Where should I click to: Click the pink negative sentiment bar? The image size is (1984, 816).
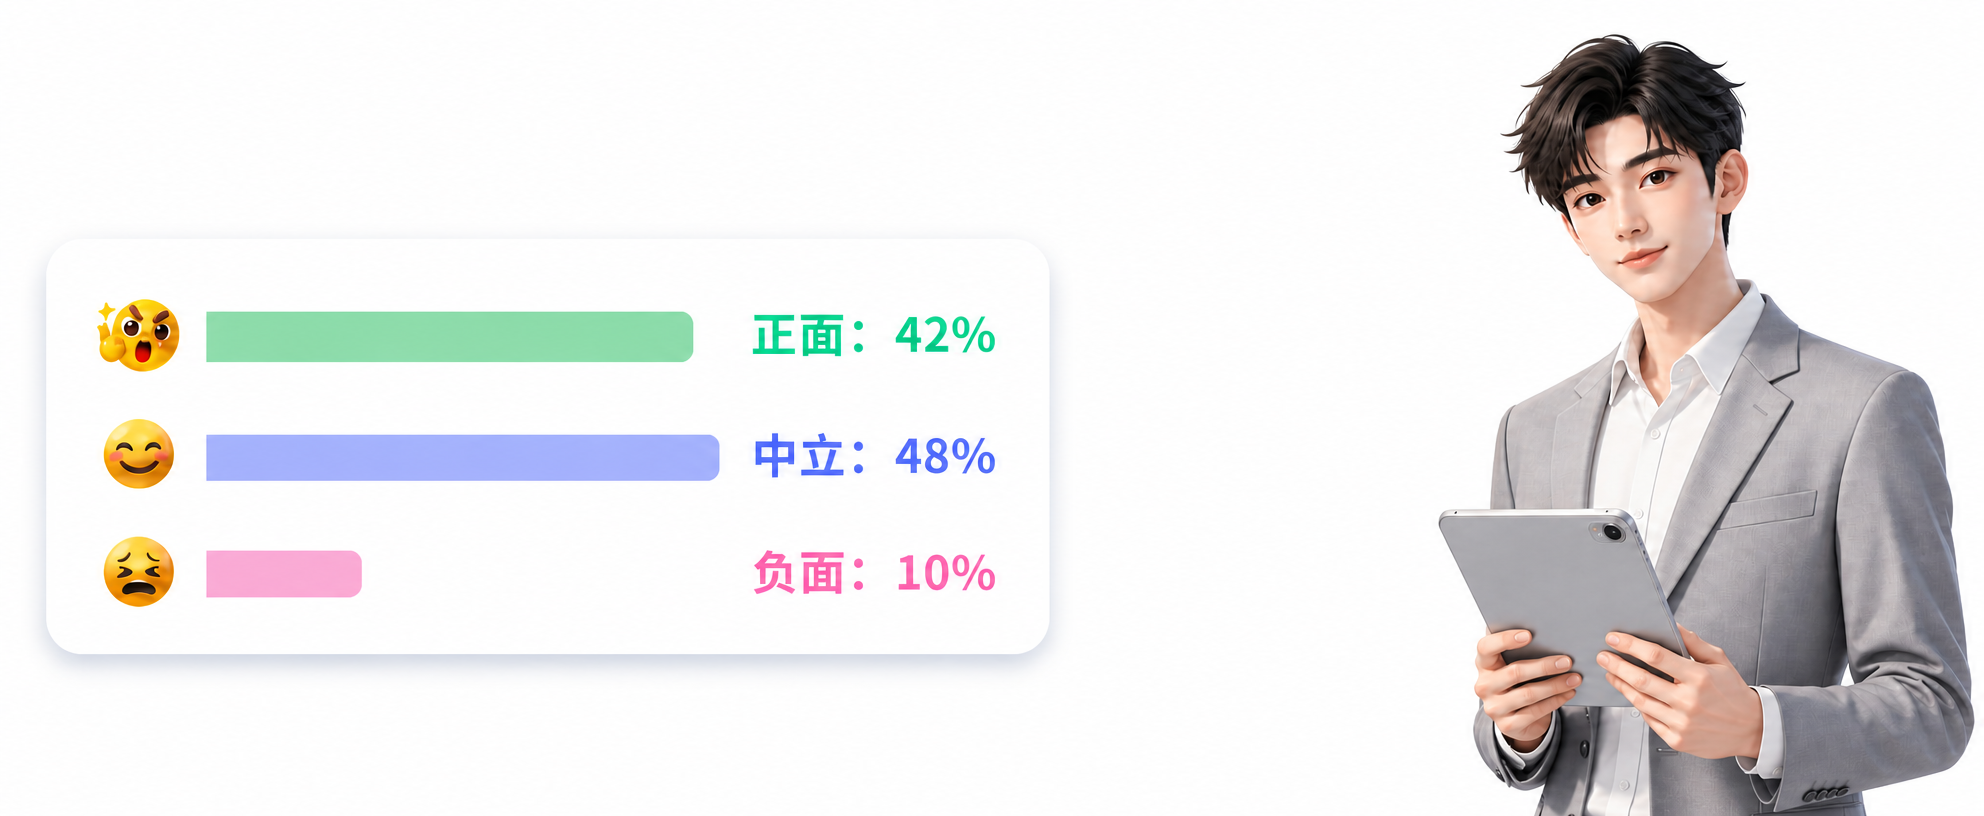284,574
